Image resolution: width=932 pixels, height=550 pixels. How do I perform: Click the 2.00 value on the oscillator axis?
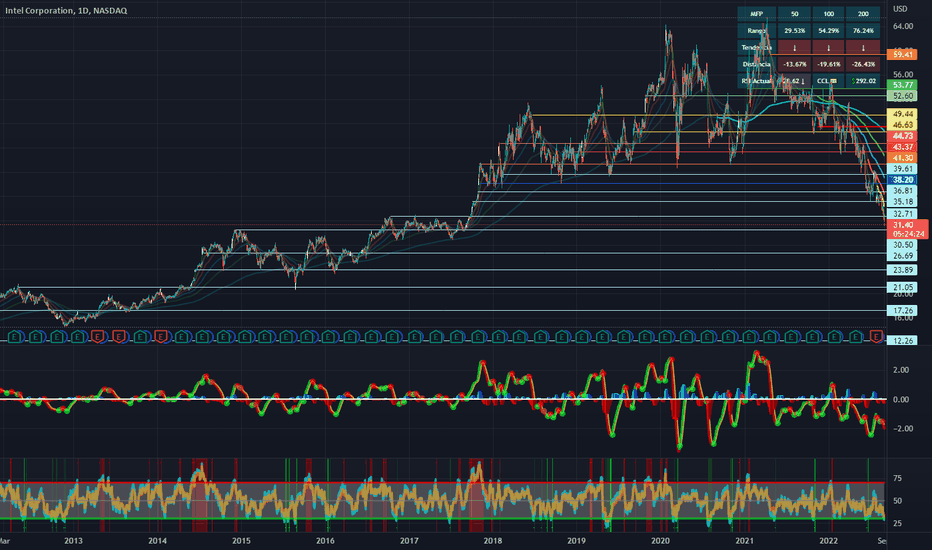tap(901, 370)
